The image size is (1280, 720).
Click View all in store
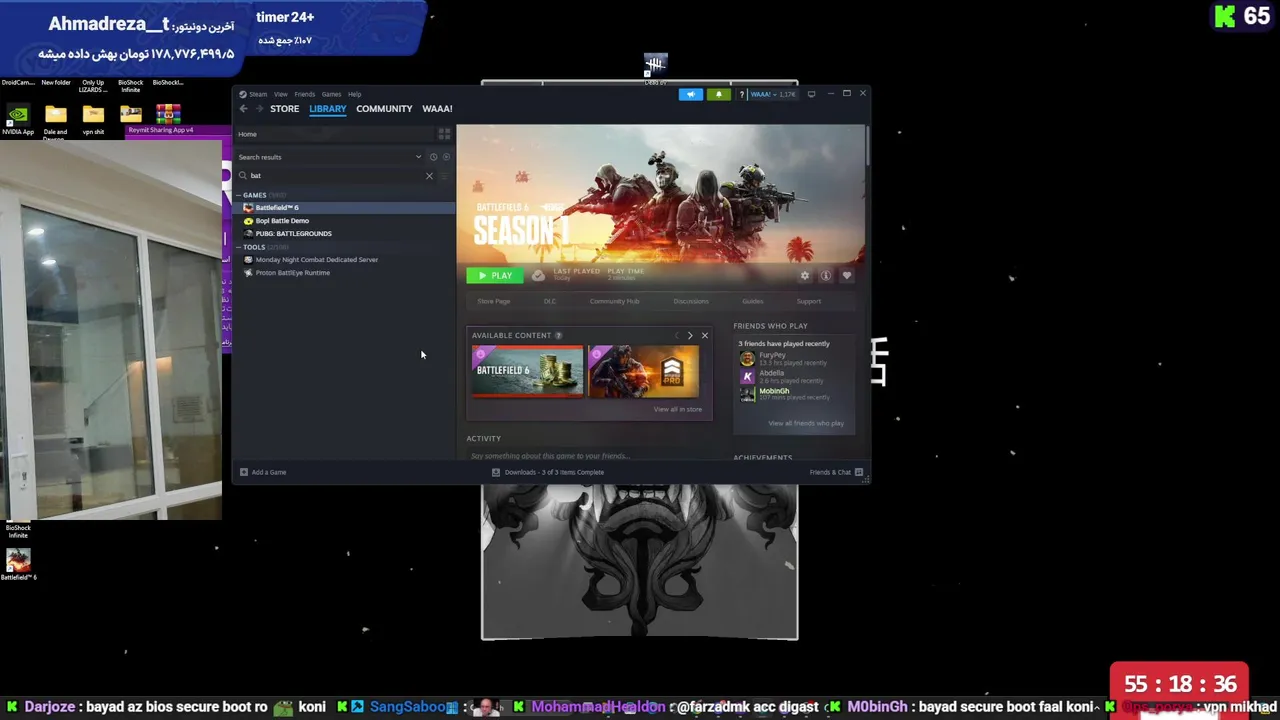coord(678,409)
